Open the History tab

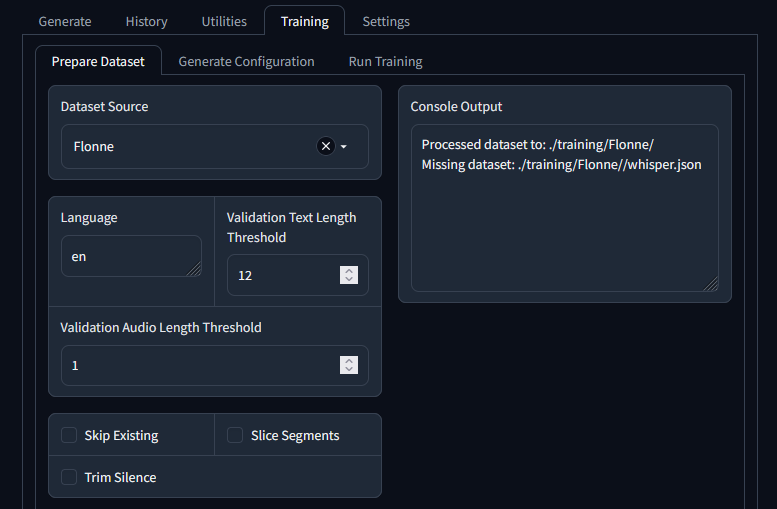[147, 22]
